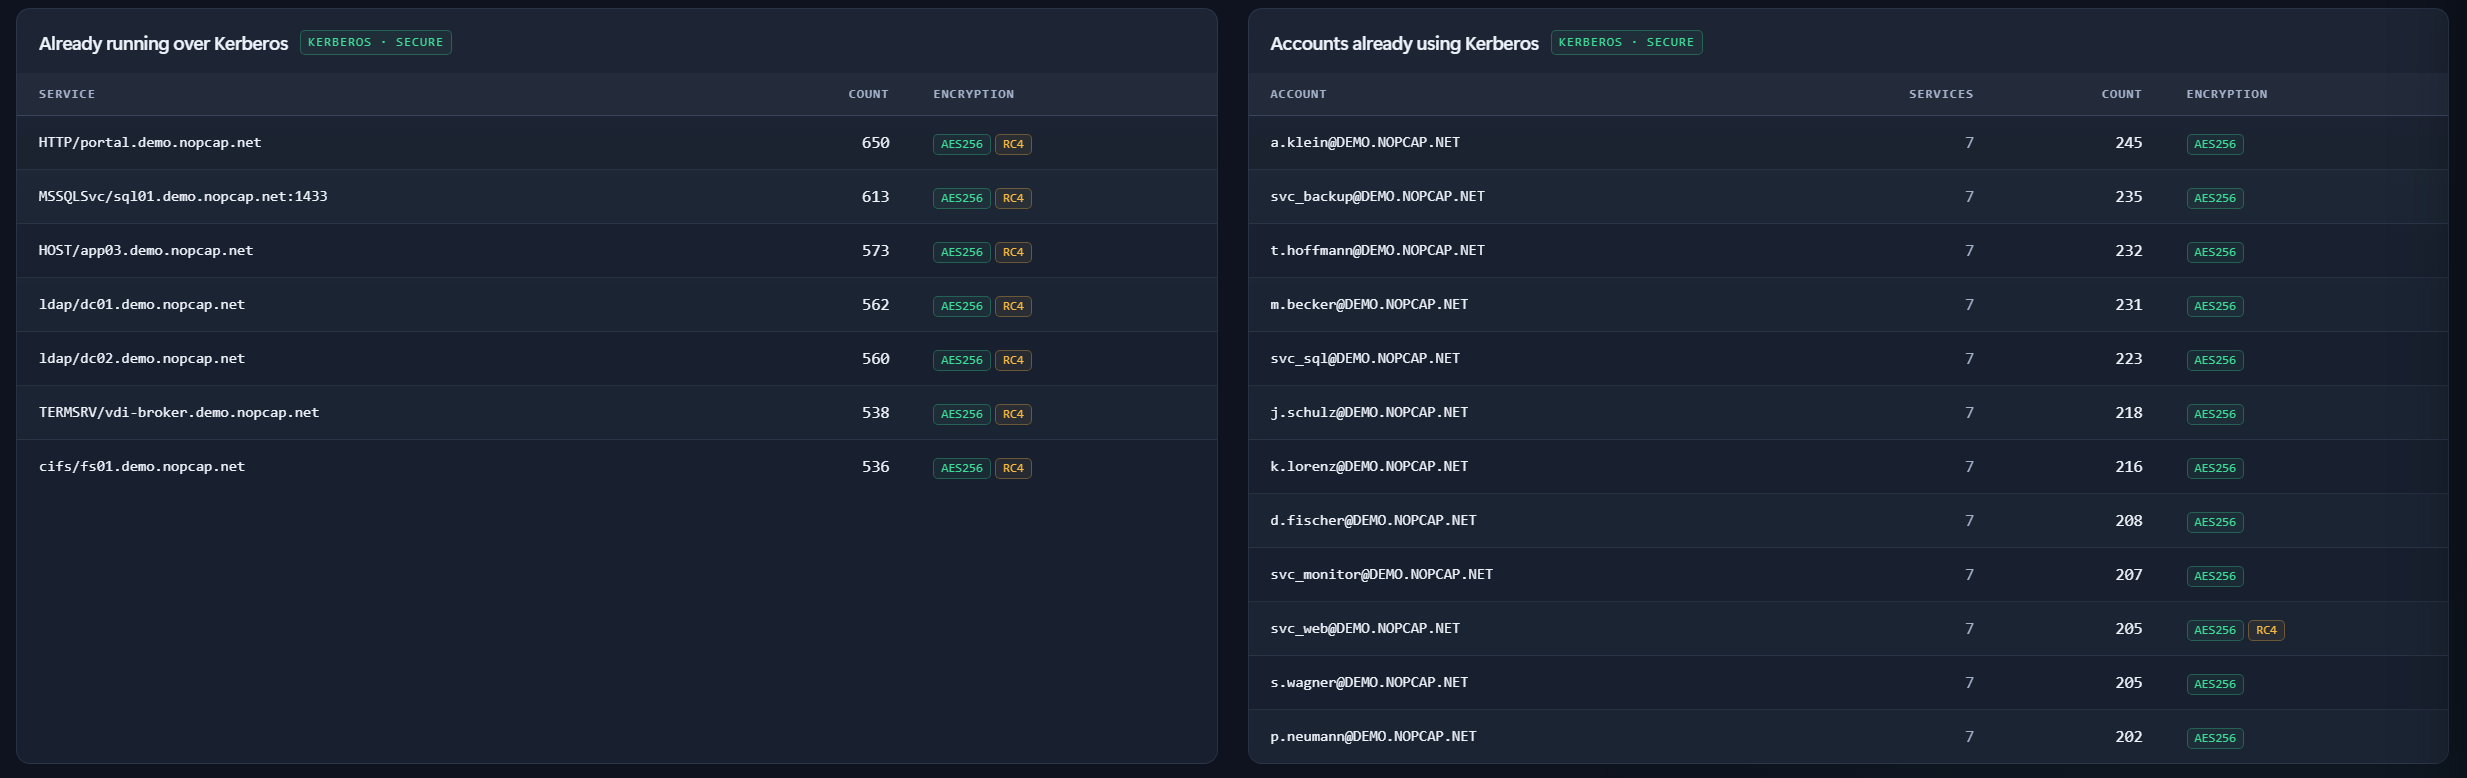The width and height of the screenshot is (2467, 778).
Task: Click AES256 tag on ldap/dc02 row
Action: tap(962, 360)
